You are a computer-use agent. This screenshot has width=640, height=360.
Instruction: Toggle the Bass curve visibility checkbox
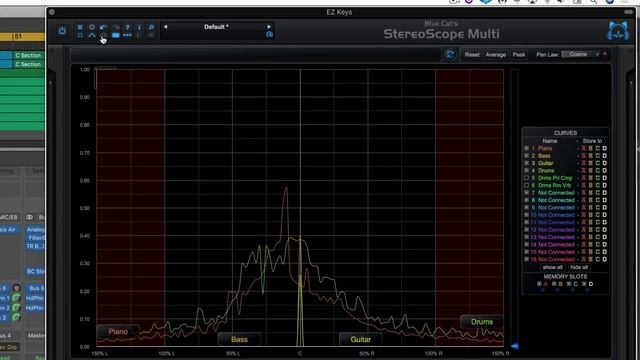coord(527,156)
